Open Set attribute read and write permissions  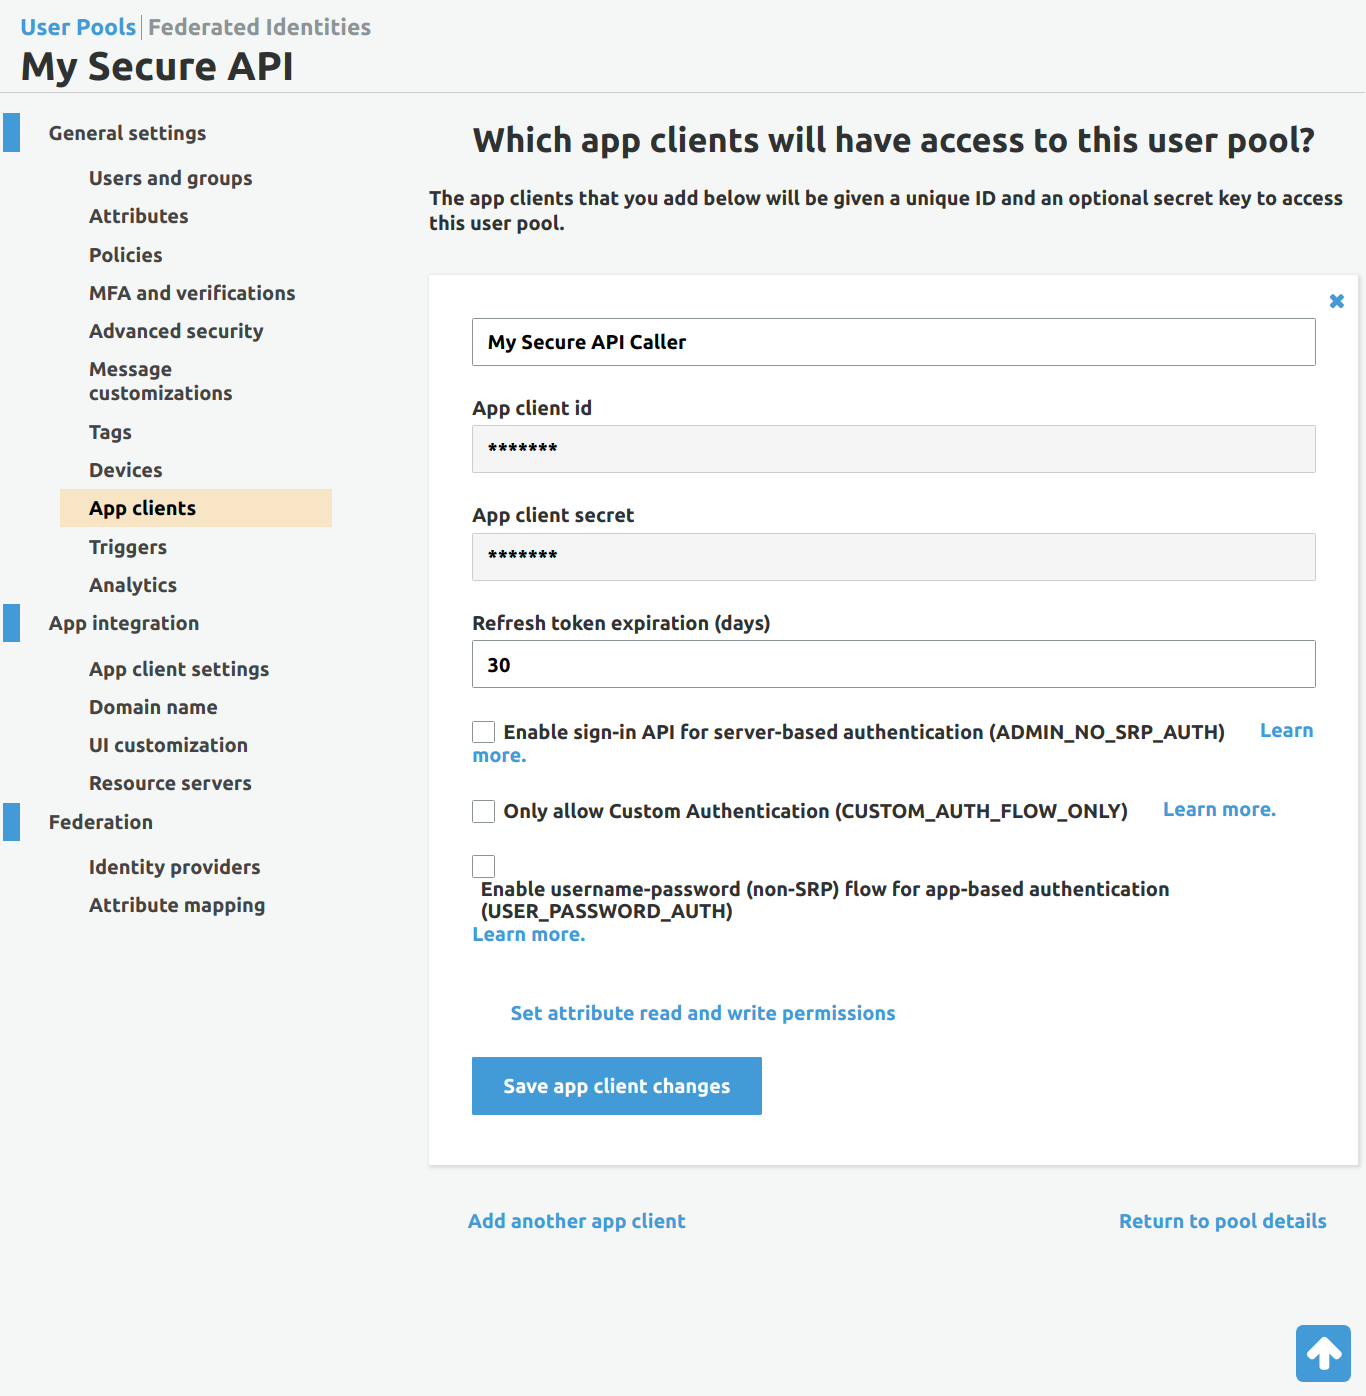[x=702, y=1013]
